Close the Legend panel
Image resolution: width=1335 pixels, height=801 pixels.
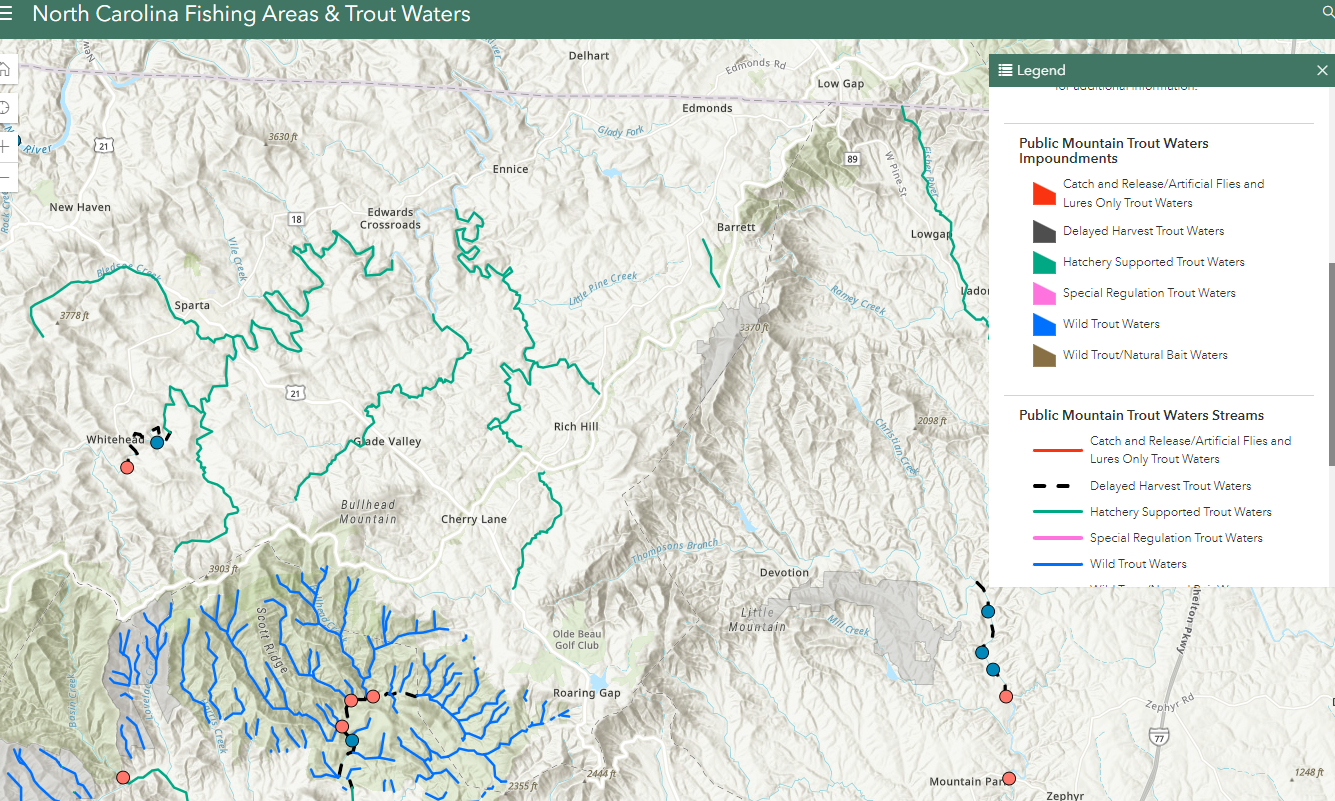[x=1322, y=70]
